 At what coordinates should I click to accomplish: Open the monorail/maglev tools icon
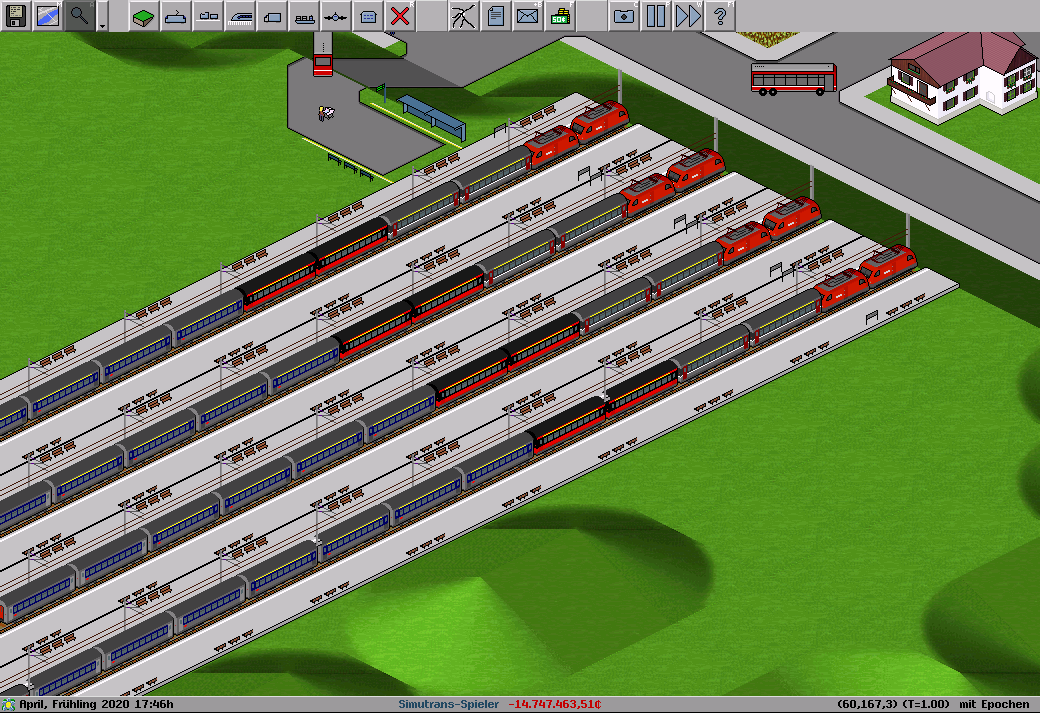pyautogui.click(x=208, y=16)
